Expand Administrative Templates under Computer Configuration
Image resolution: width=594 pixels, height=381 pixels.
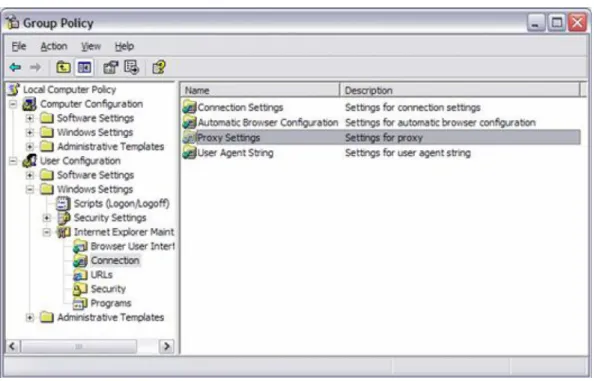30,147
